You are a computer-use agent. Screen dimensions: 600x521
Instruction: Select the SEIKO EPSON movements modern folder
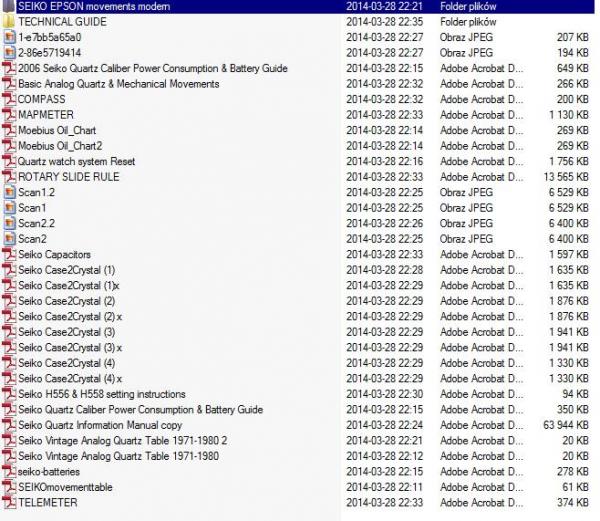94,7
